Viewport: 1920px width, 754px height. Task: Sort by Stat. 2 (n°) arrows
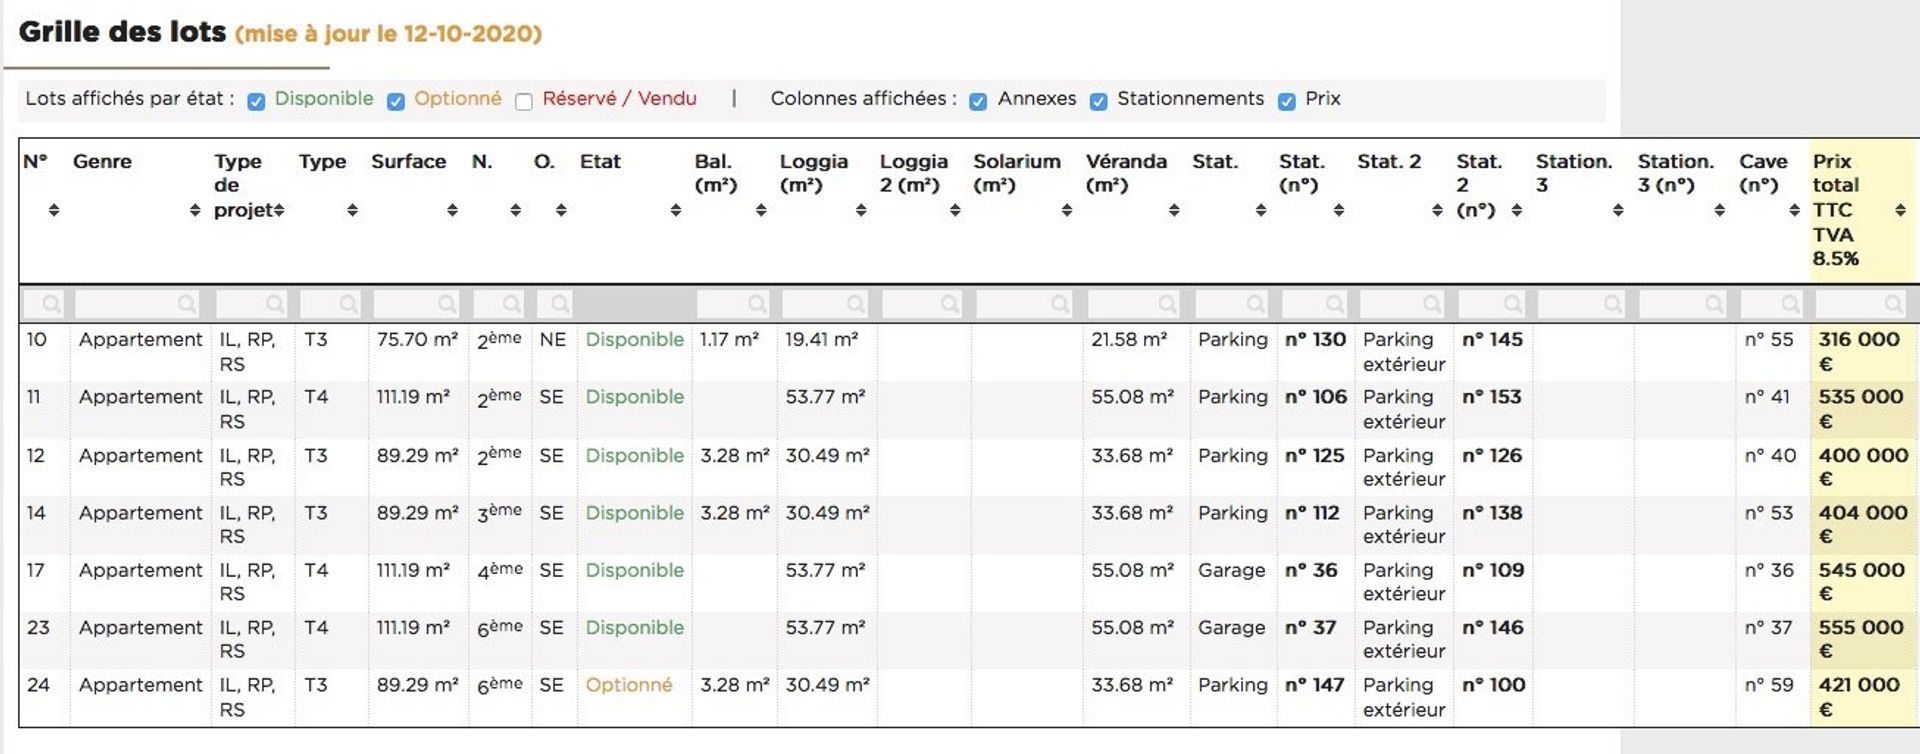(1517, 210)
